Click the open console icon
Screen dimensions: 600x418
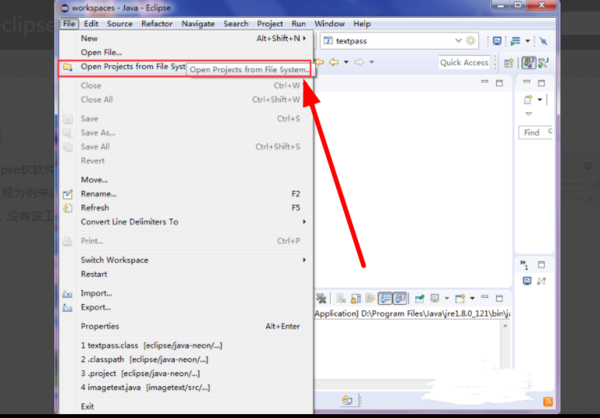(x=460, y=298)
